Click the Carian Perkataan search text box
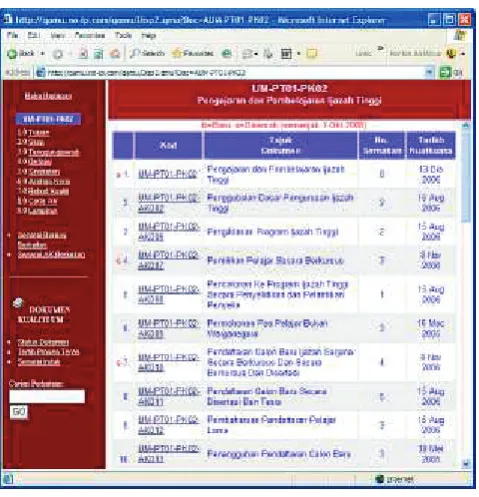Screen dimensions: 479x497 47,396
